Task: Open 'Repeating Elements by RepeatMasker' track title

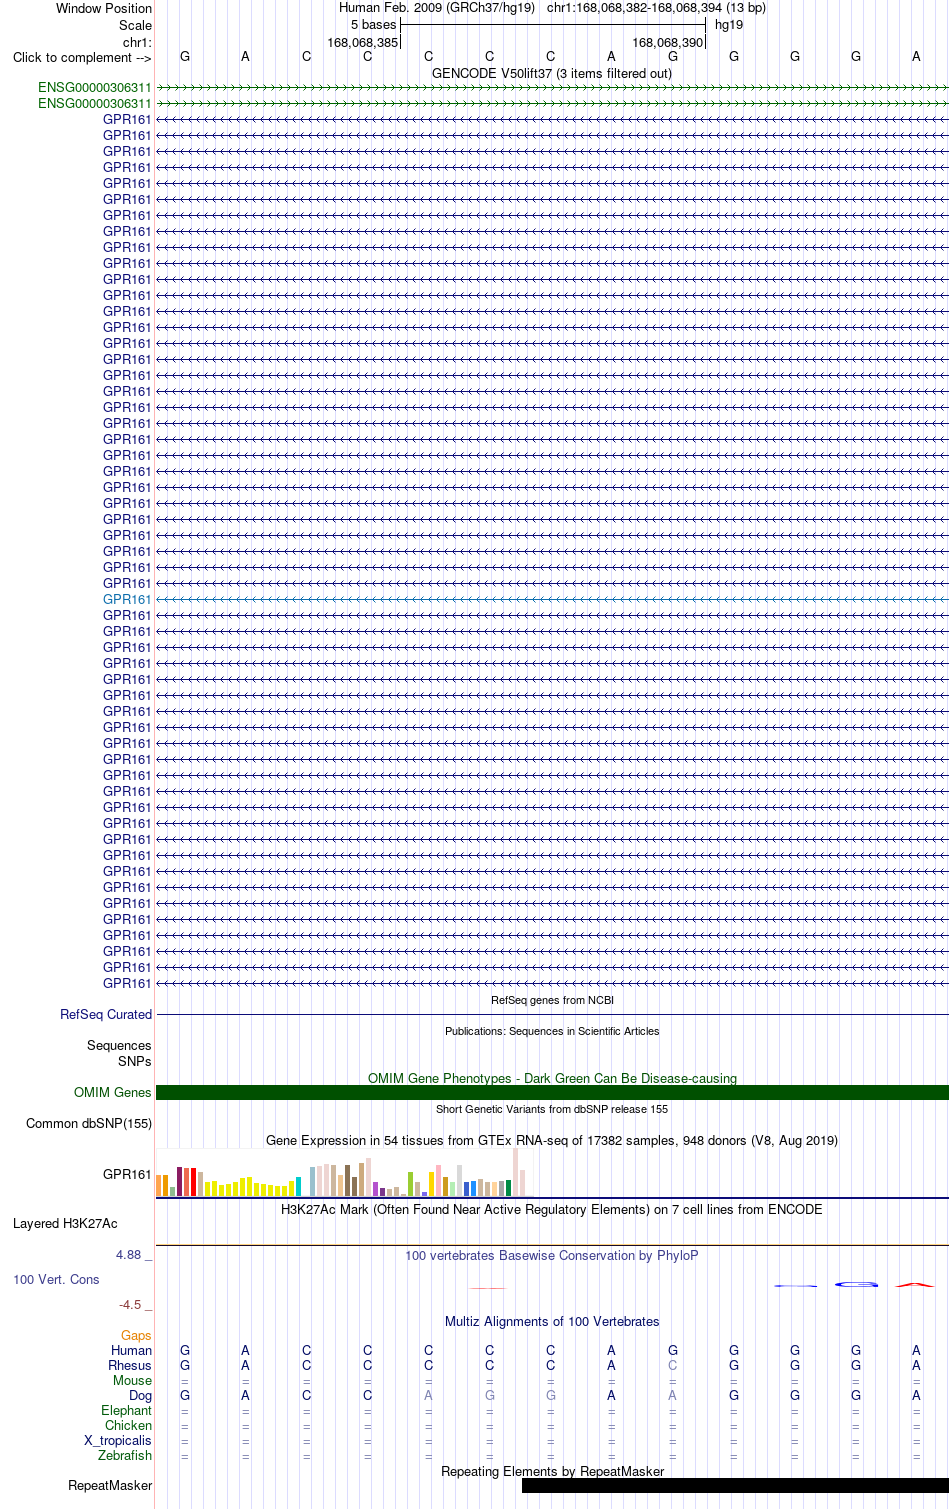Action: pyautogui.click(x=552, y=1471)
